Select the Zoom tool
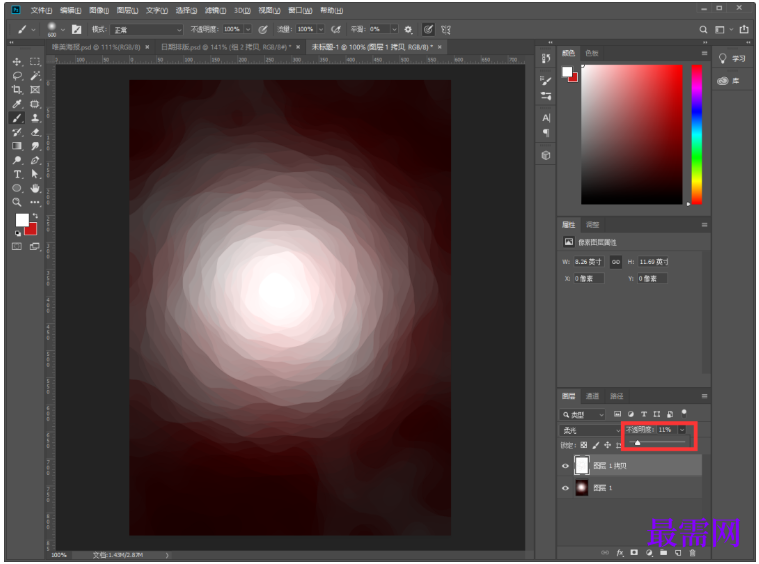The height and width of the screenshot is (564, 759). pos(17,202)
